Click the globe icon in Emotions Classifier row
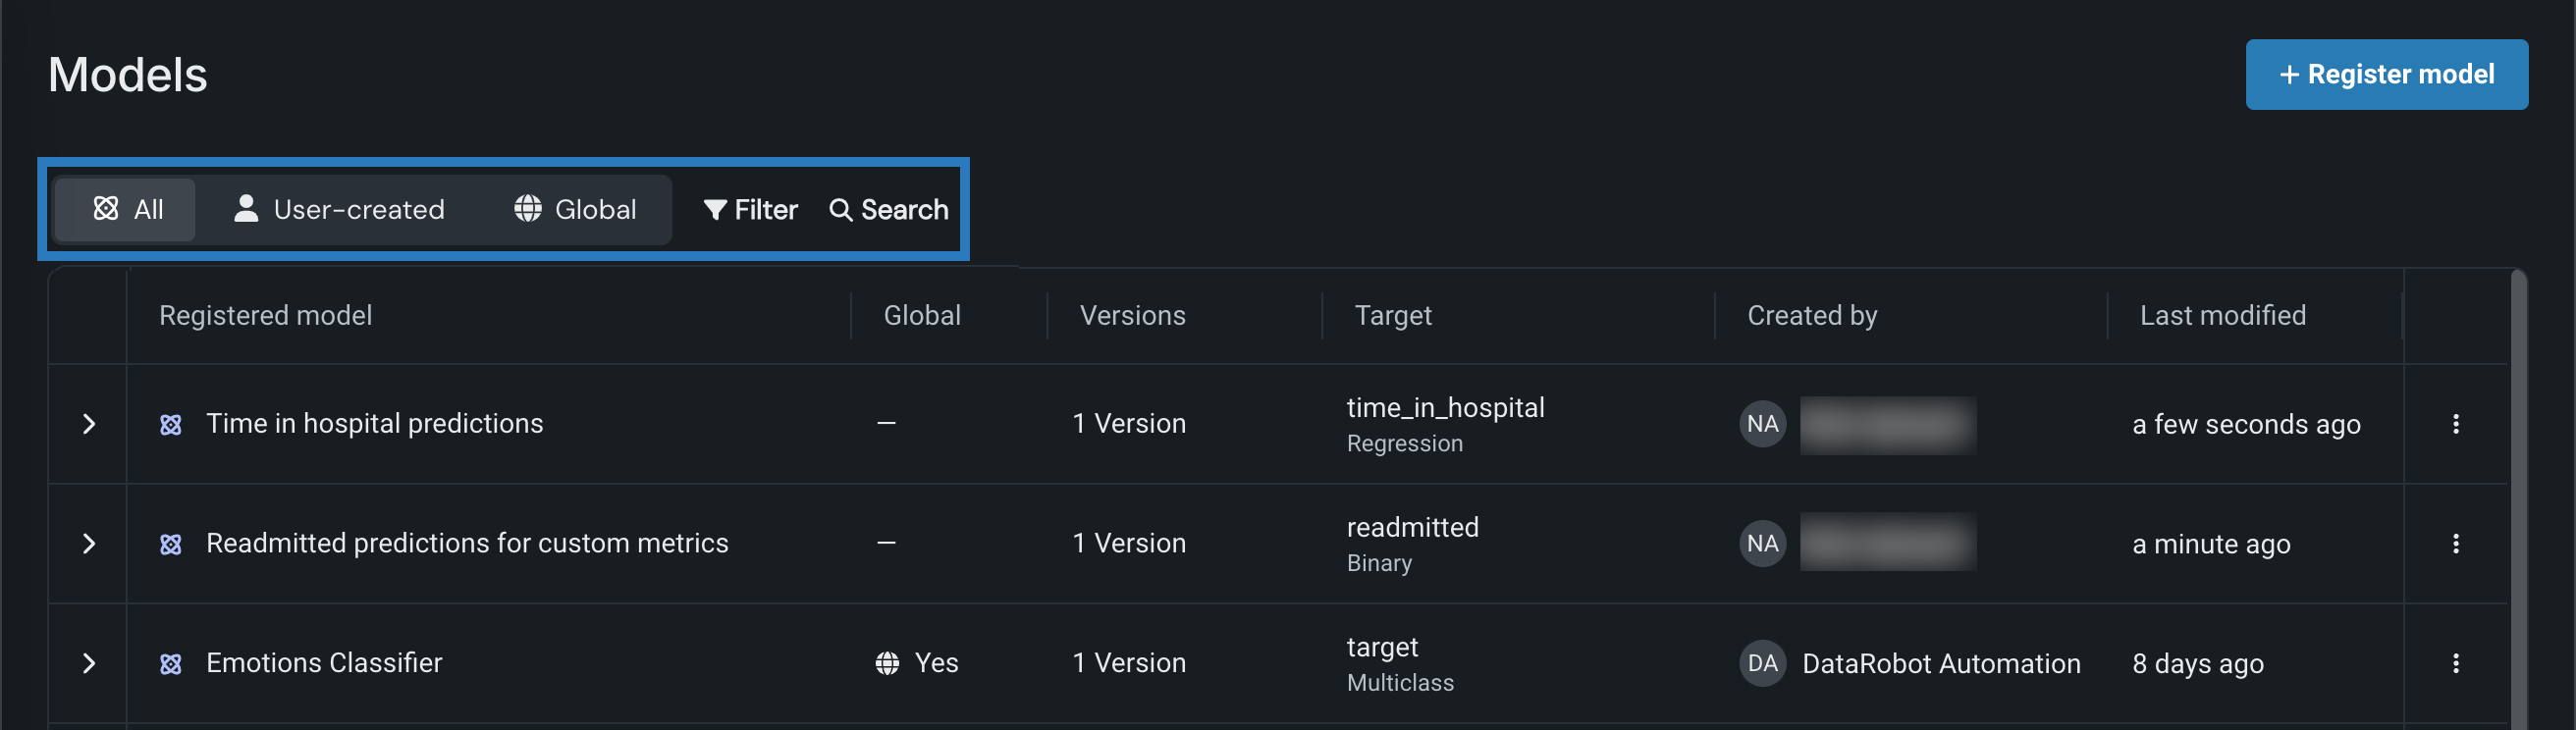2576x730 pixels. [887, 663]
